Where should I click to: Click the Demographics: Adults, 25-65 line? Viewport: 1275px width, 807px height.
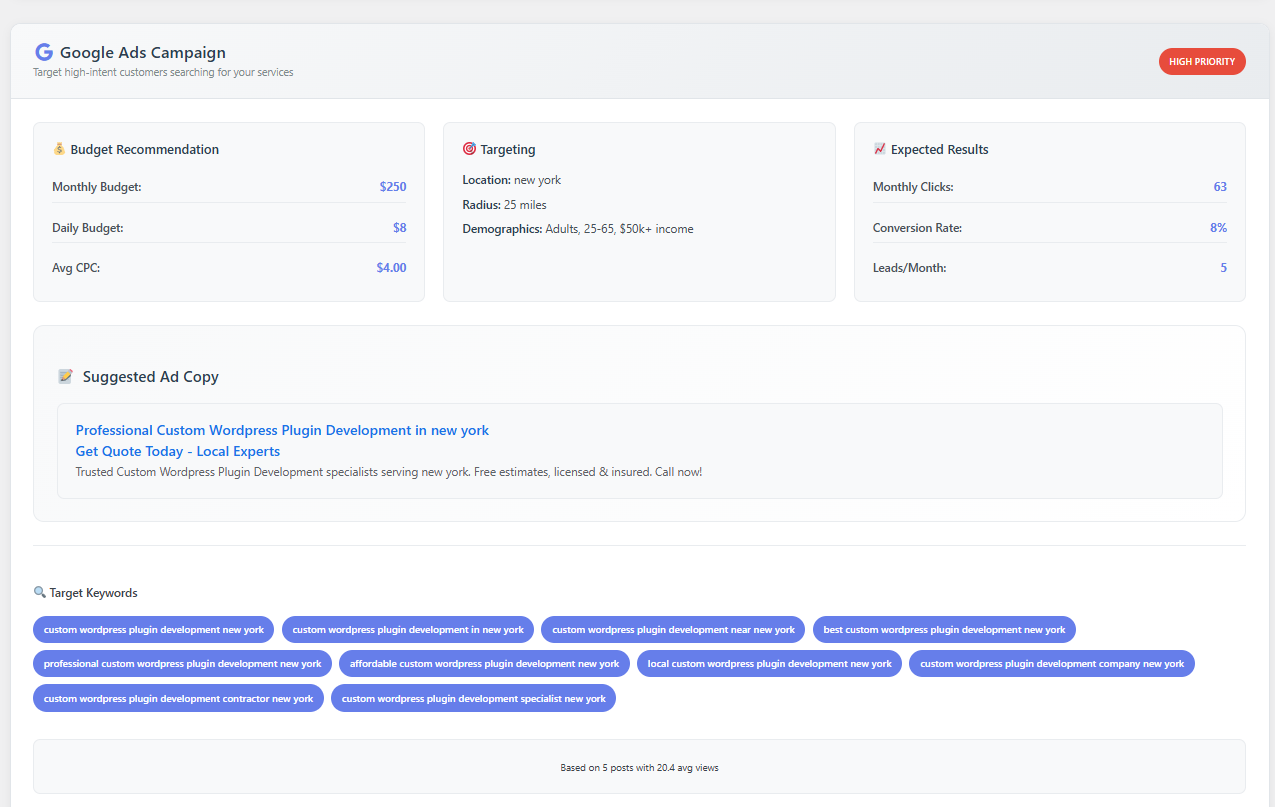pos(578,229)
